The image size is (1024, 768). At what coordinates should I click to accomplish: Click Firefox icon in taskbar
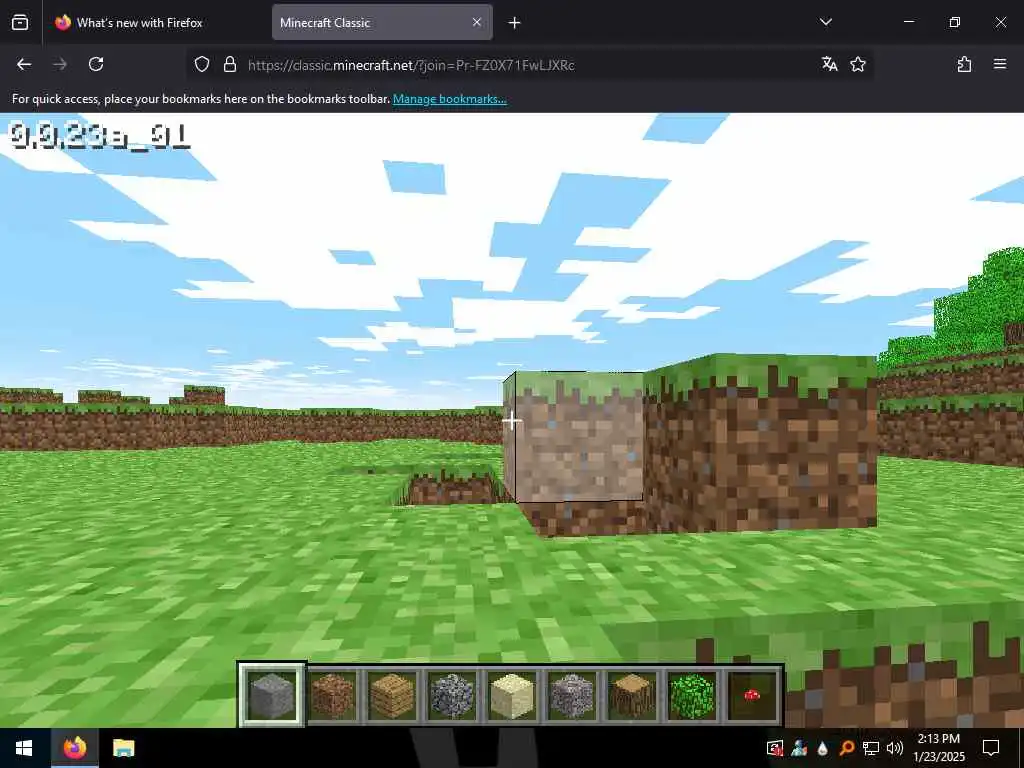(75, 748)
